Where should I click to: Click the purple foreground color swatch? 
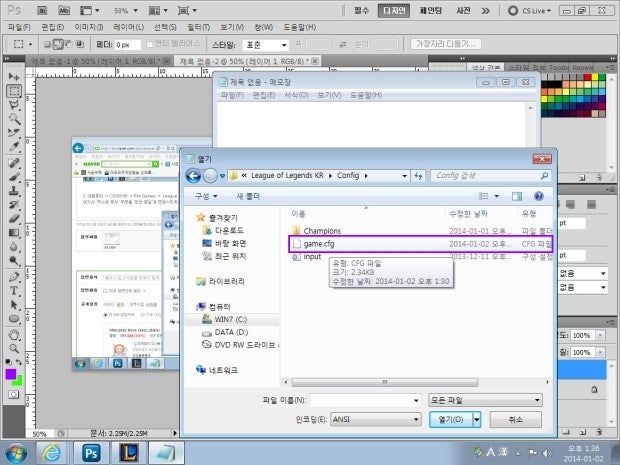[x=11, y=375]
